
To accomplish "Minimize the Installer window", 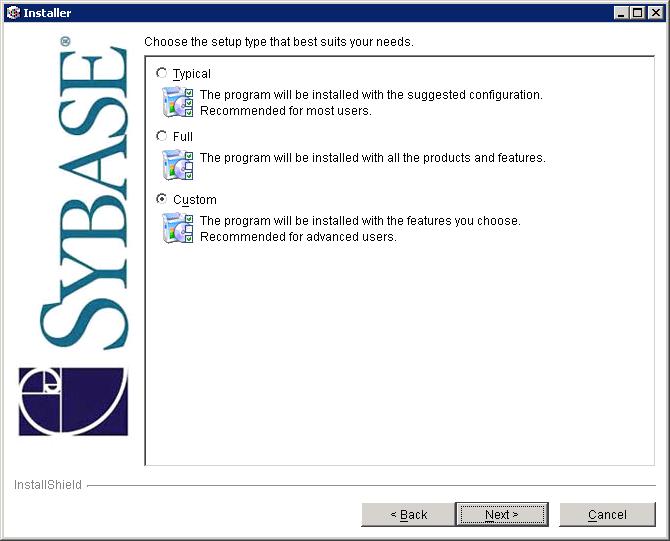I will point(621,13).
